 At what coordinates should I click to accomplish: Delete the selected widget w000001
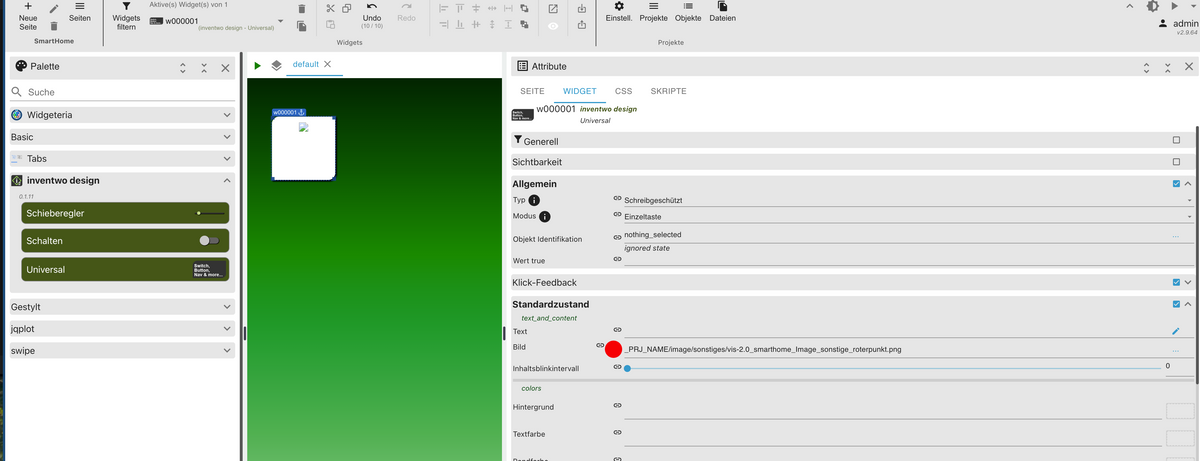301,9
